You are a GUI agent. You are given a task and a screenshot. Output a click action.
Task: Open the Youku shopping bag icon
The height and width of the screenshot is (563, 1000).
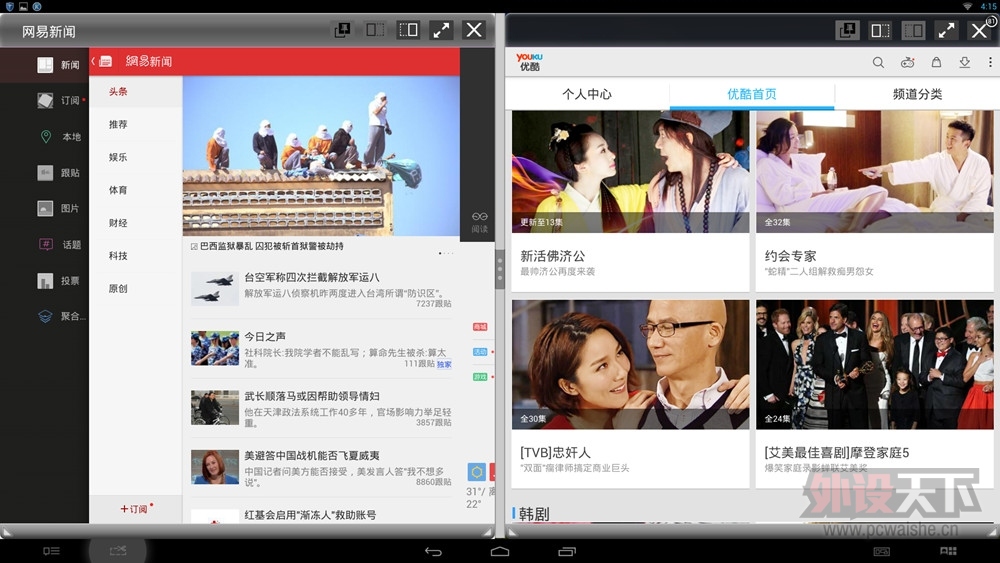936,62
